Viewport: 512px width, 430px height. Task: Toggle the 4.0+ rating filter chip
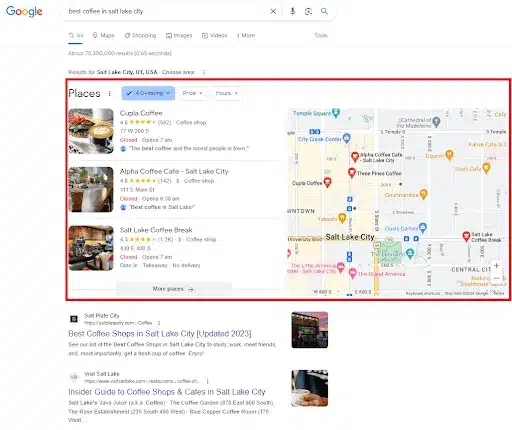(148, 93)
